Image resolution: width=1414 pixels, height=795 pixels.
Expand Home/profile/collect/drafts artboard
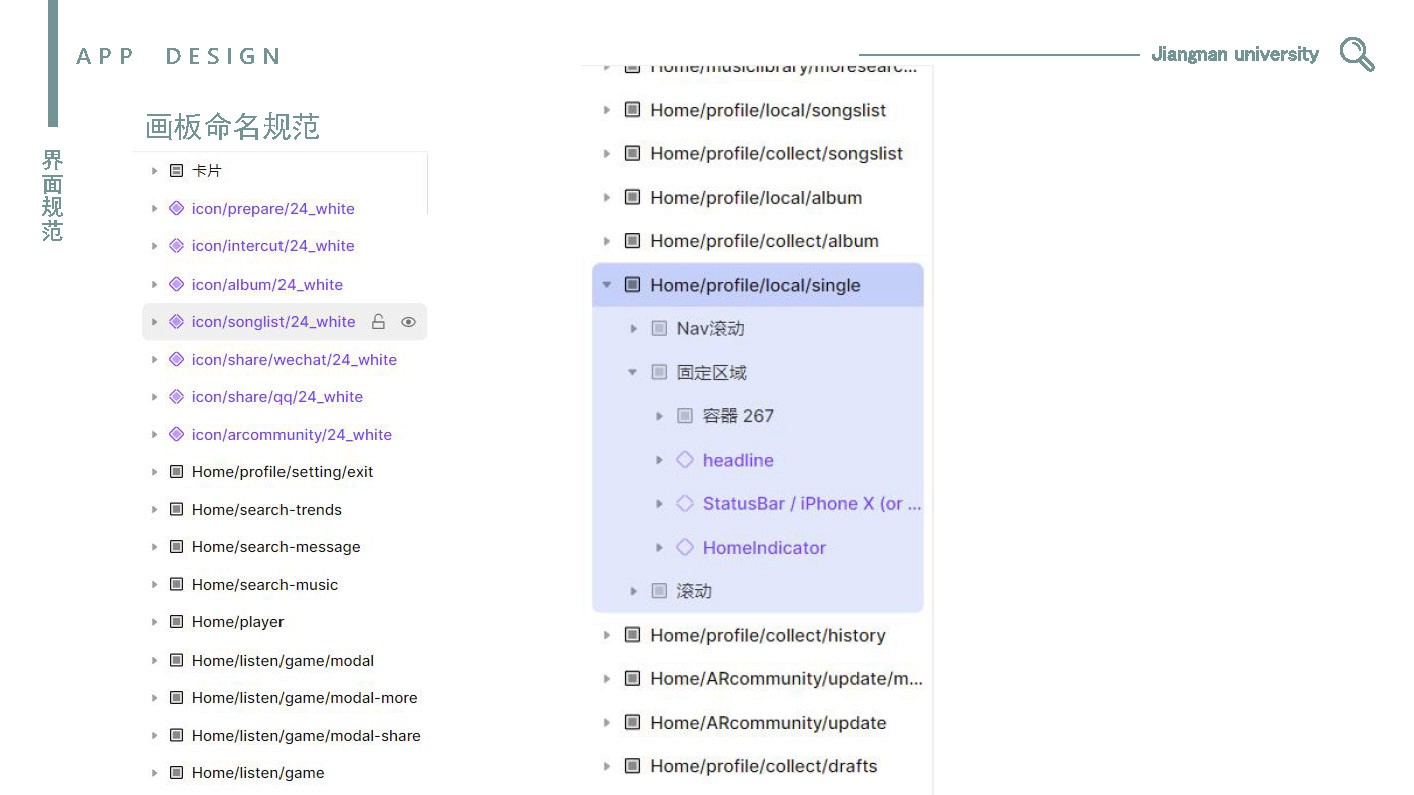(x=606, y=766)
